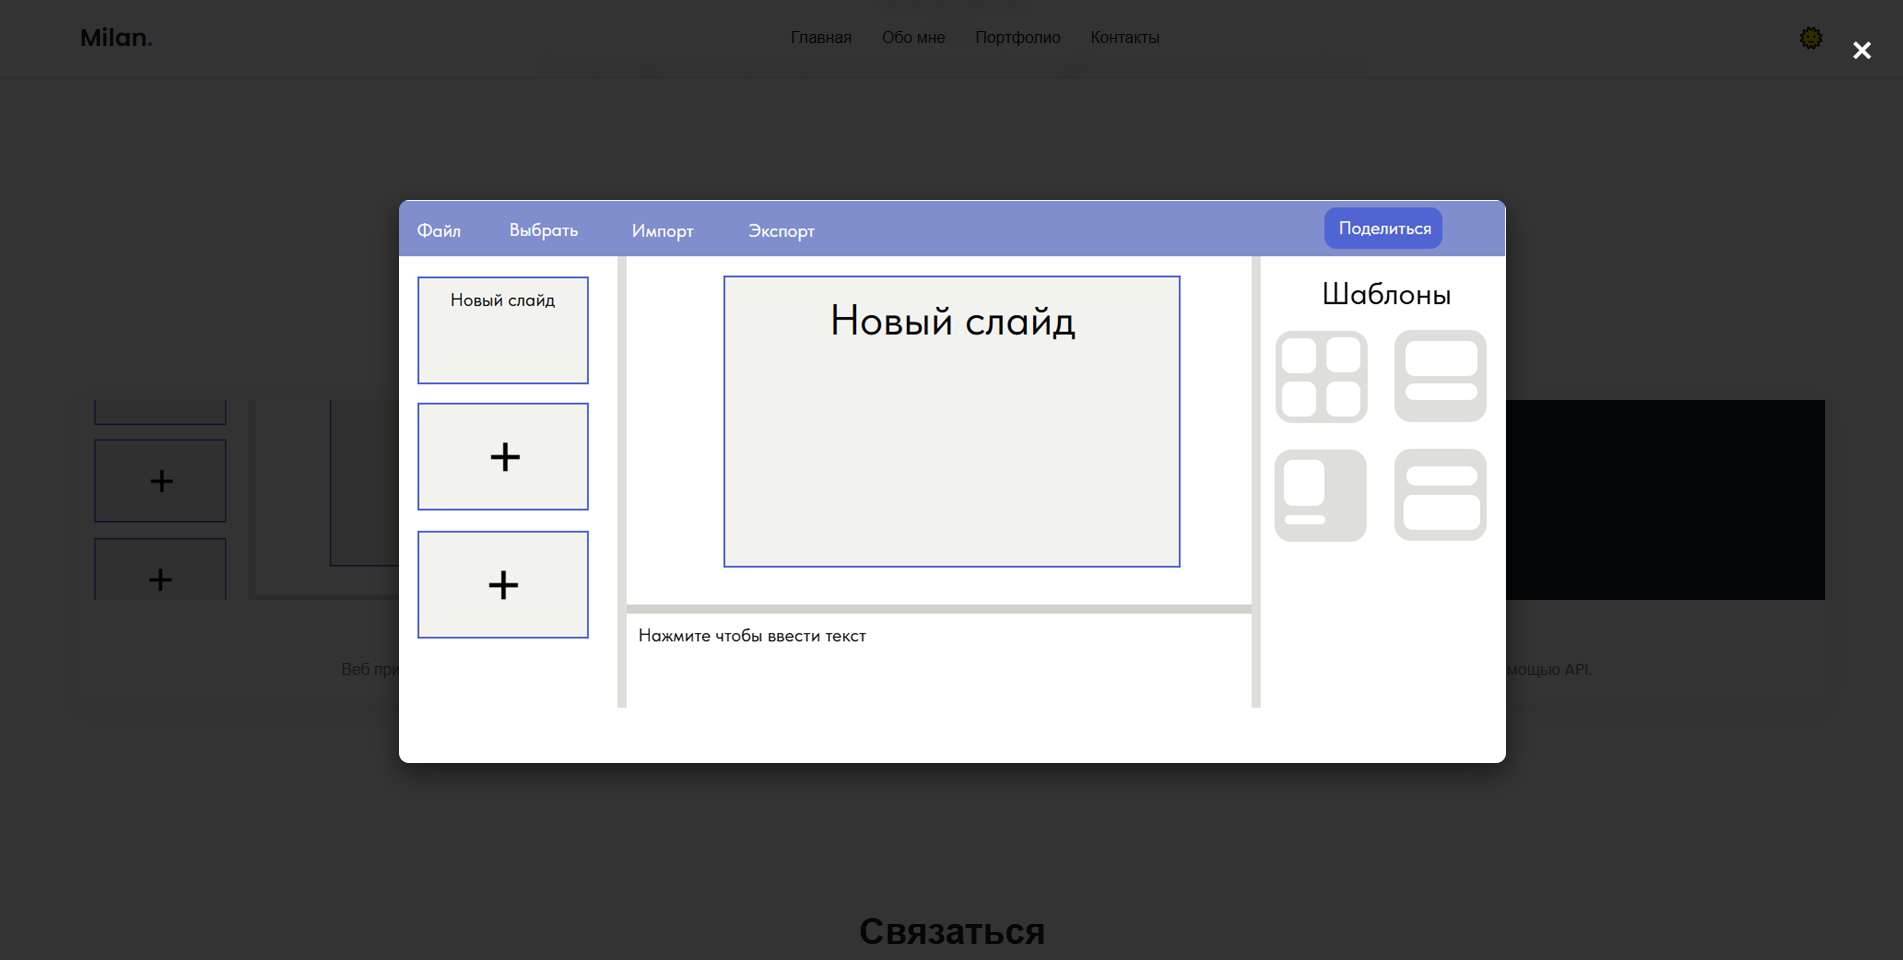This screenshot has width=1903, height=960.
Task: Choose the large-top-block template with bar below
Action: 1440,377
